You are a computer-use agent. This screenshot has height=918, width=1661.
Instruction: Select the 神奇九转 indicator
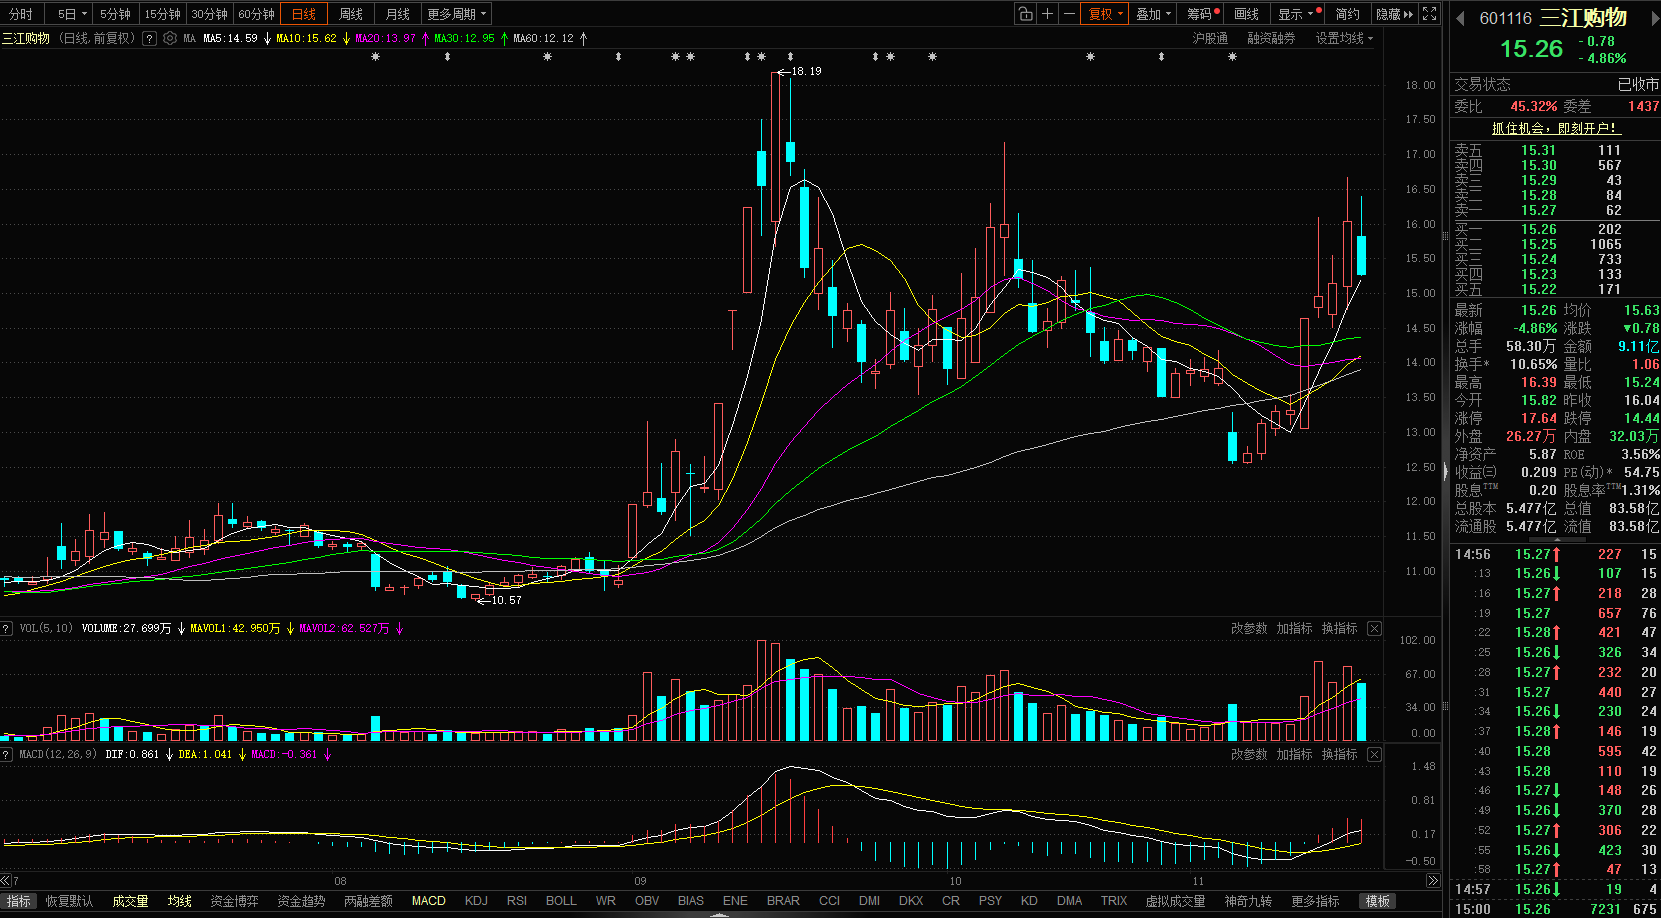click(1248, 901)
